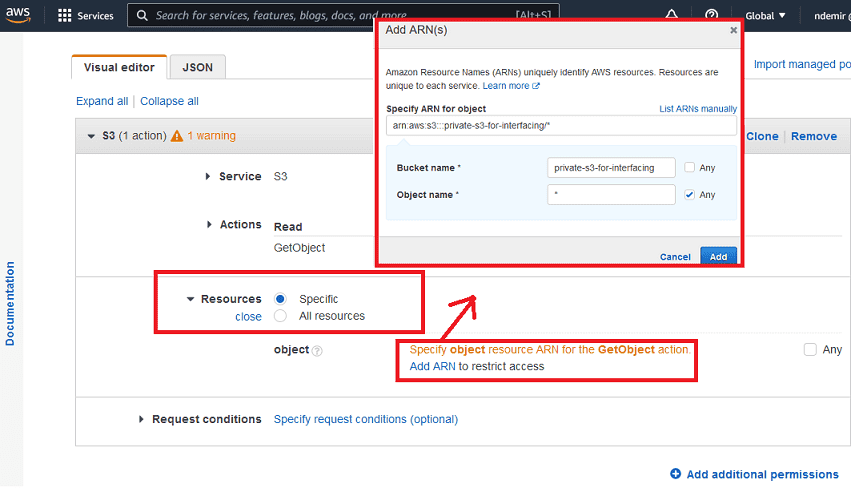Select the All resources radio button
The width and height of the screenshot is (851, 488).
pyautogui.click(x=280, y=316)
